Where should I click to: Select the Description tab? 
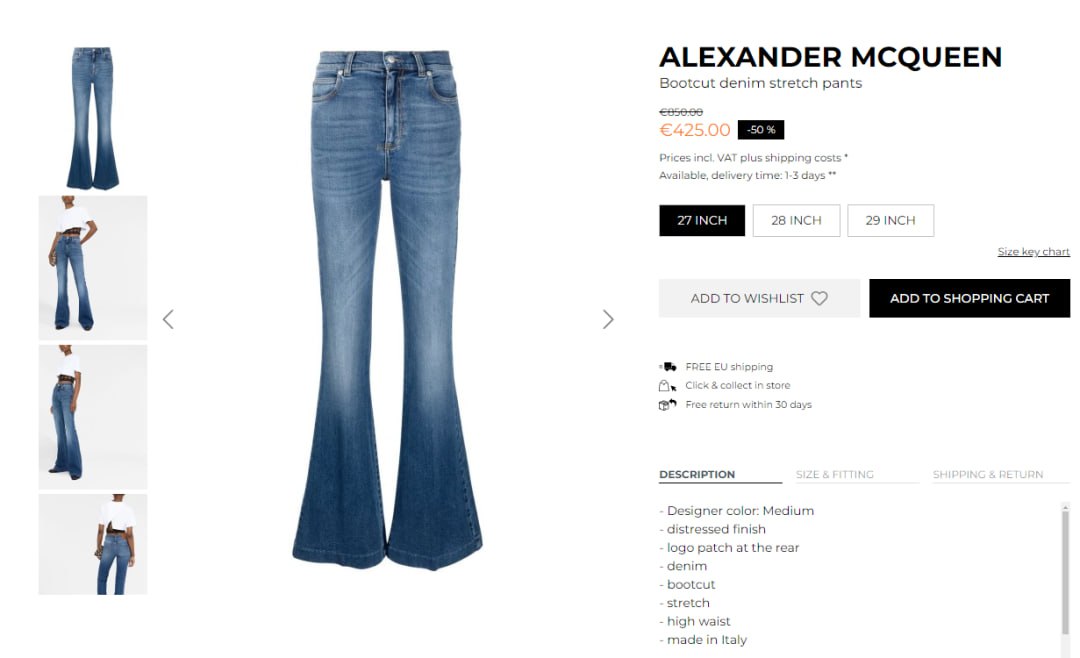point(697,474)
